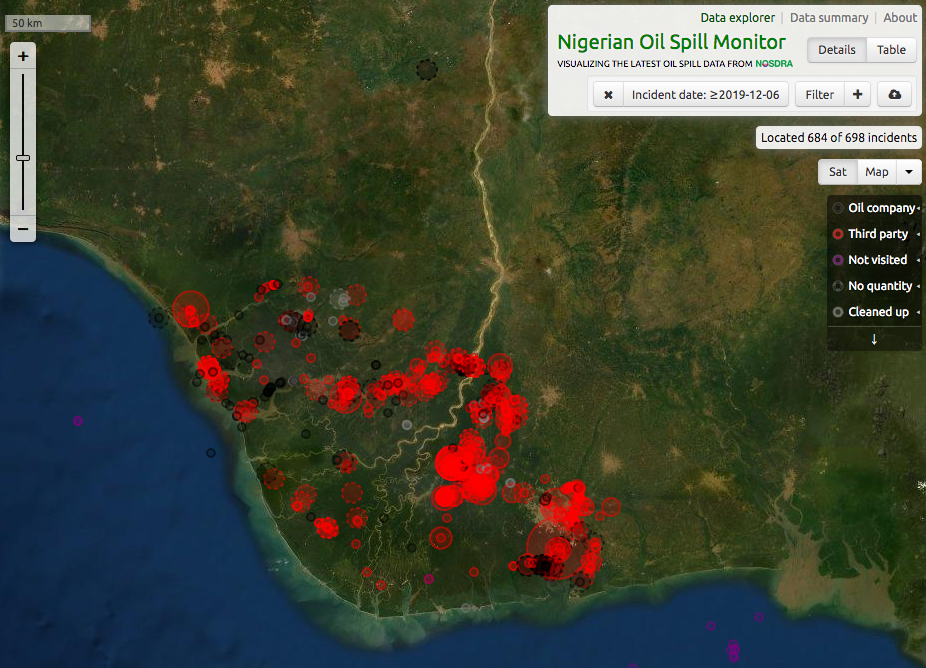This screenshot has width=926, height=668.
Task: Open the Data summary page
Action: [x=829, y=18]
